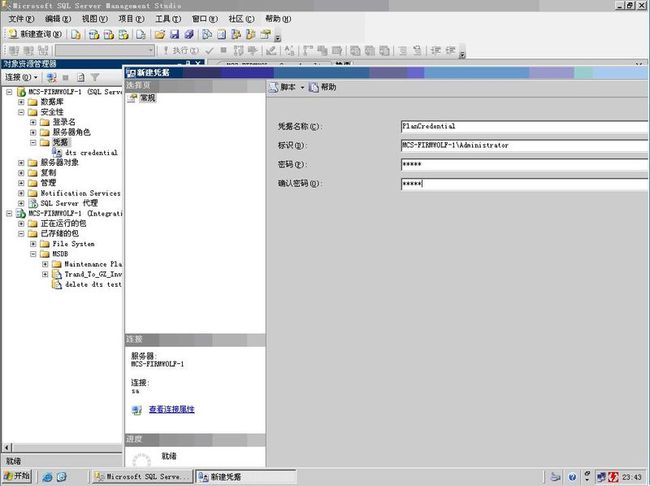Click the Save All icon in toolbar
This screenshot has width=650, height=486.
click(x=189, y=34)
